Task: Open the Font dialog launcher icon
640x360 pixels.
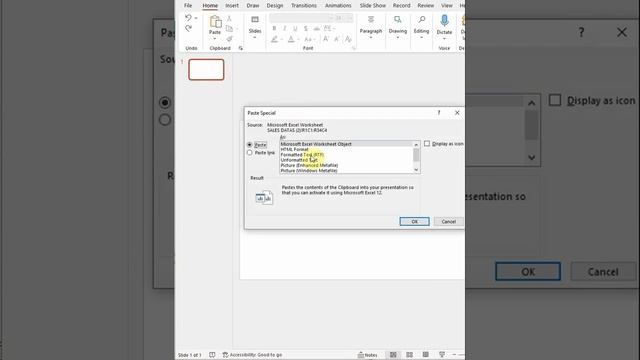Action: pyautogui.click(x=353, y=48)
